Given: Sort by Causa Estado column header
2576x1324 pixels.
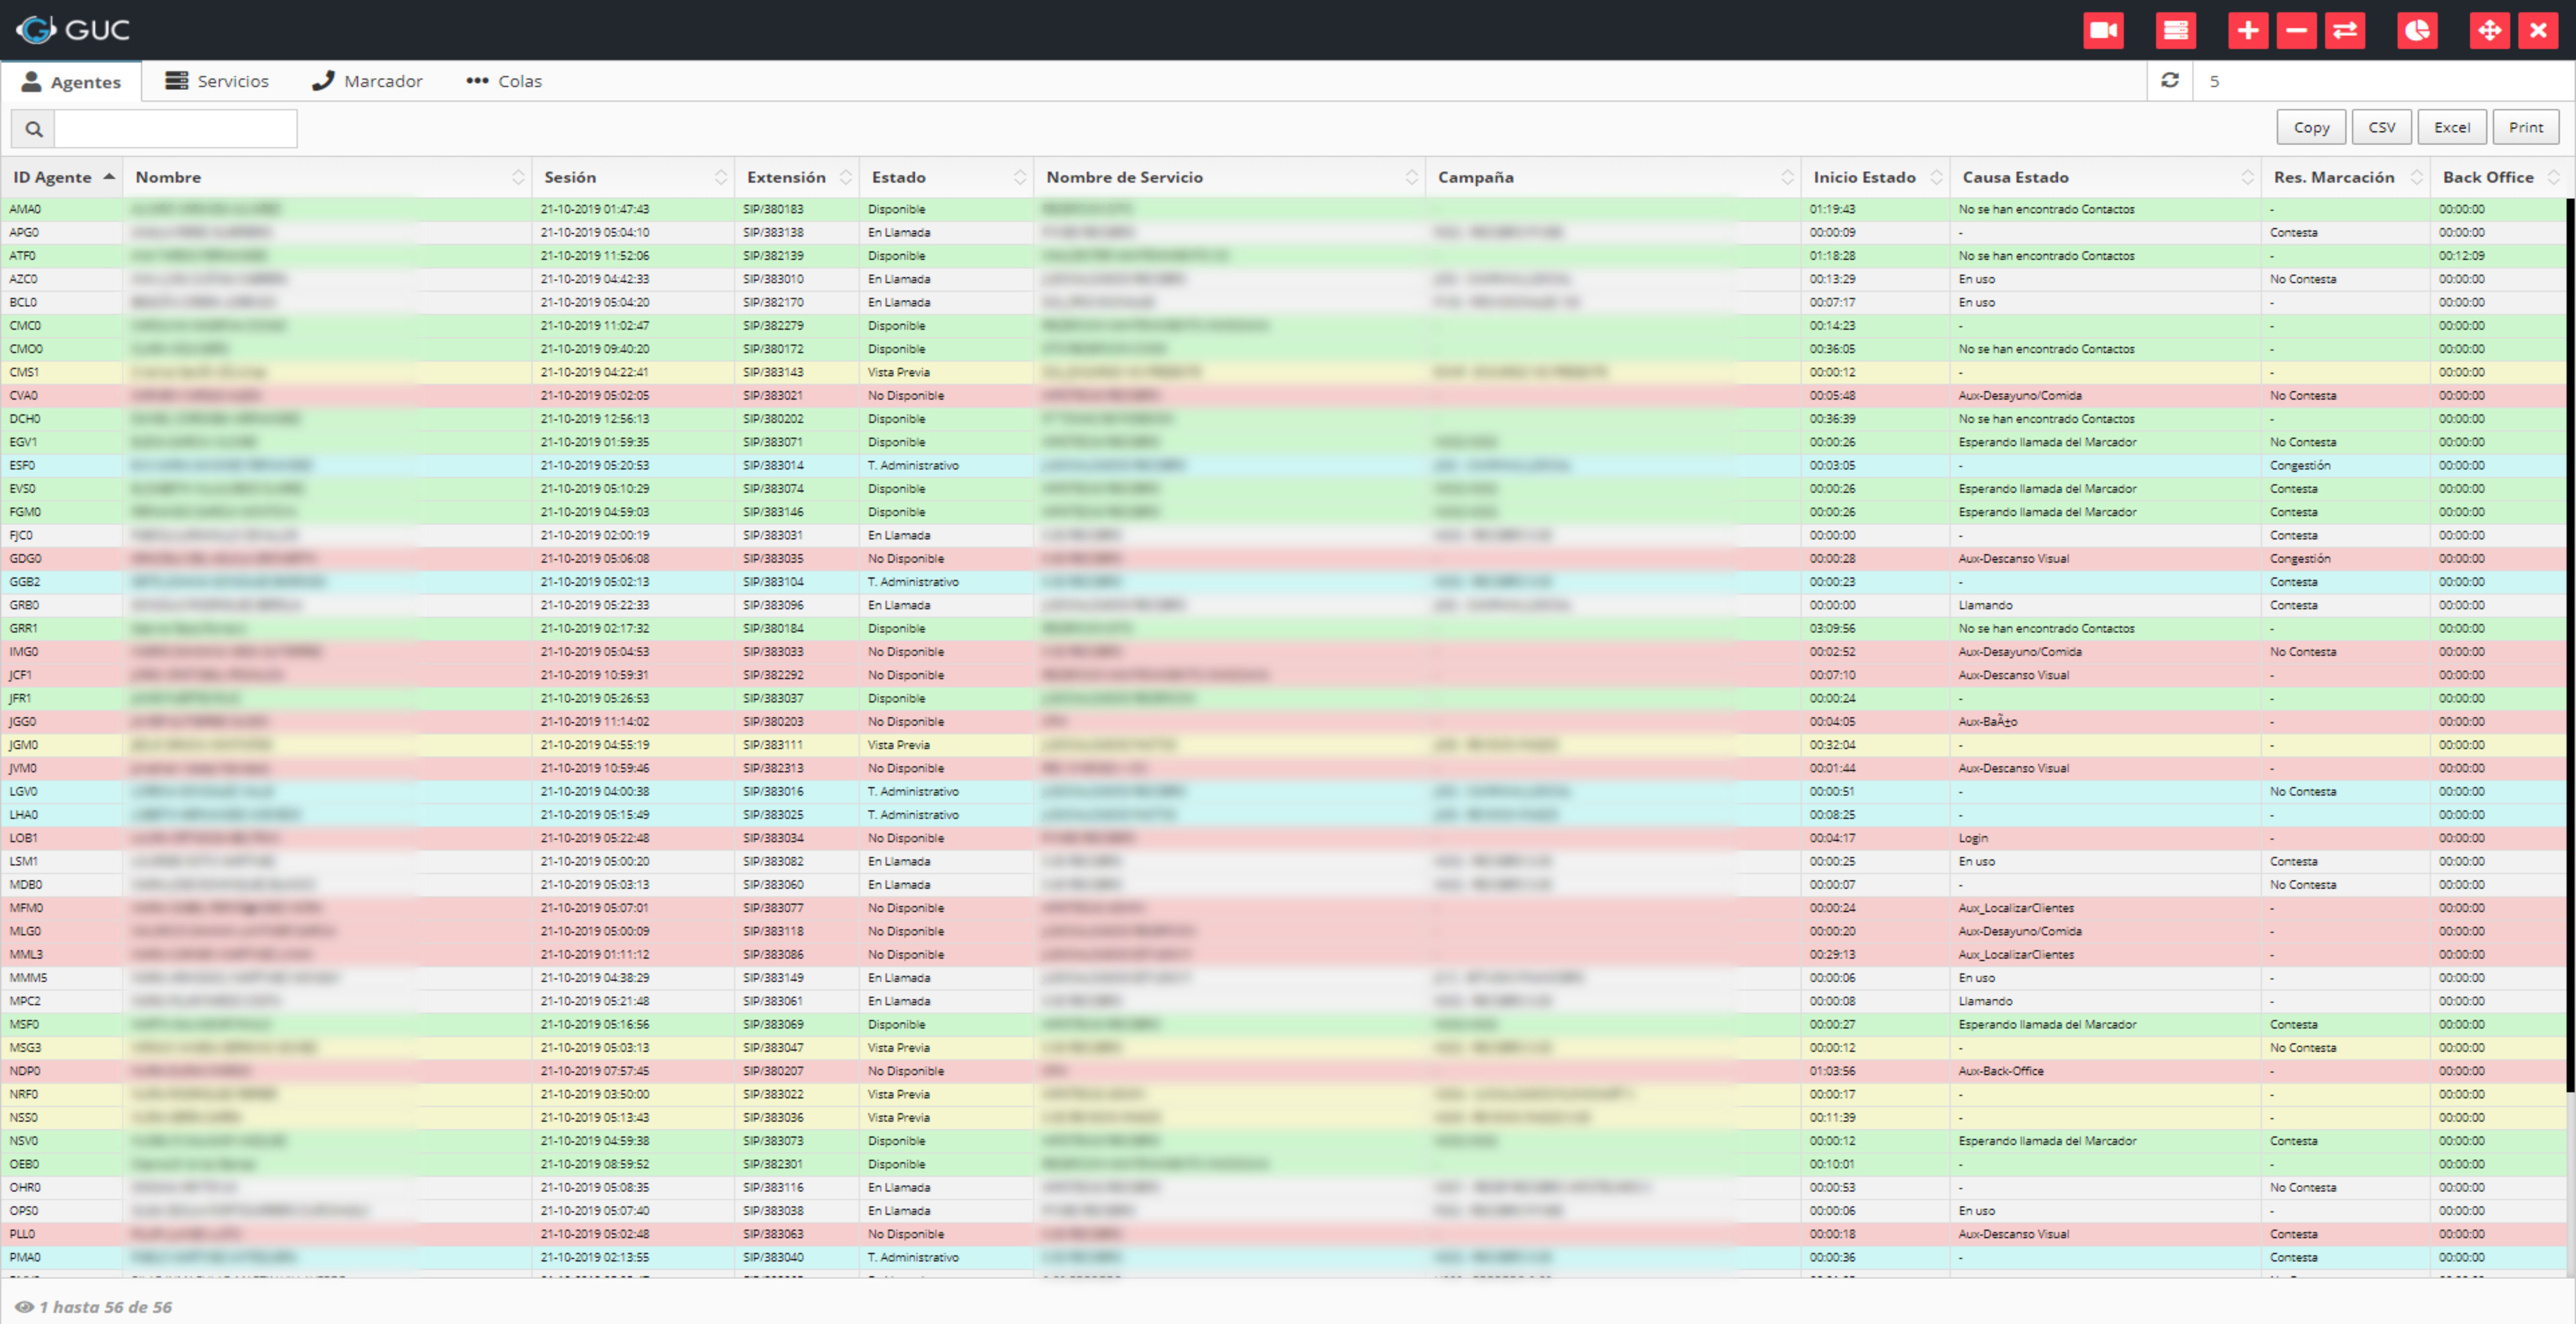Looking at the screenshot, I should pyautogui.click(x=2106, y=177).
